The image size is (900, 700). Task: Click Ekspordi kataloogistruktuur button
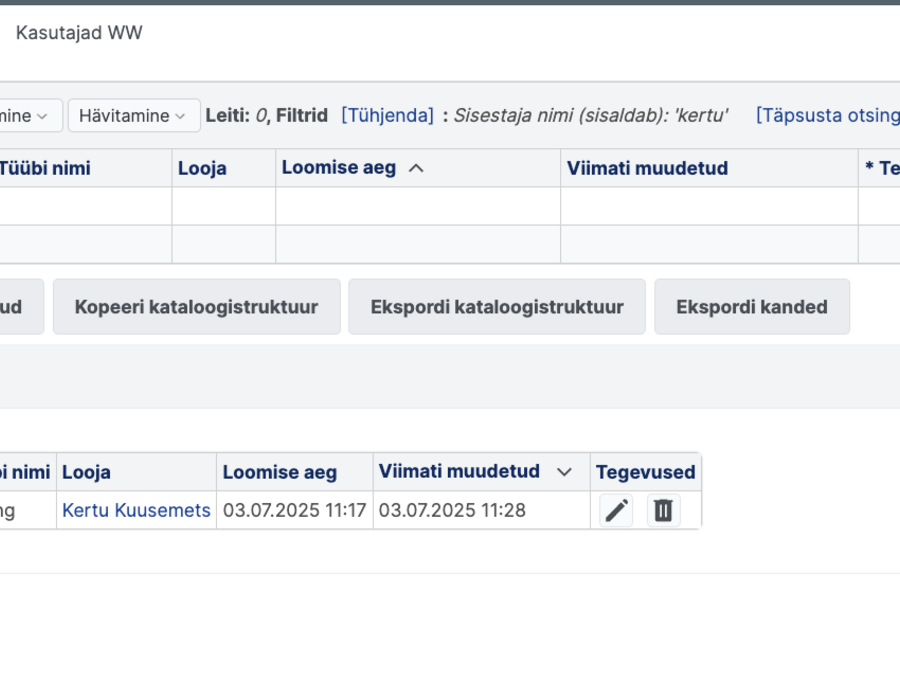point(497,307)
